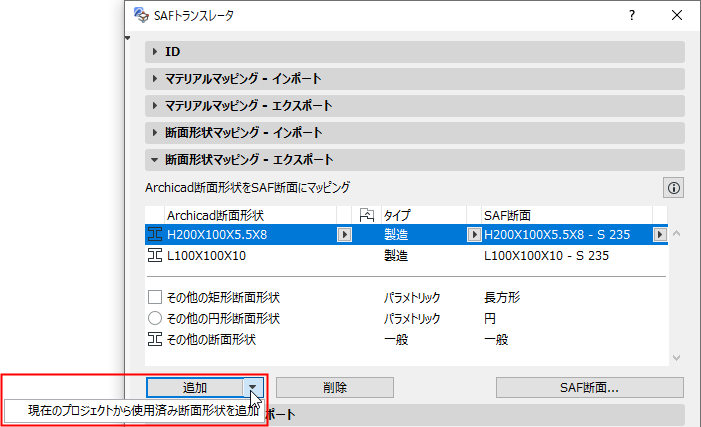Click the 追加 button
Viewport: 701px width, 427px height.
[195, 387]
